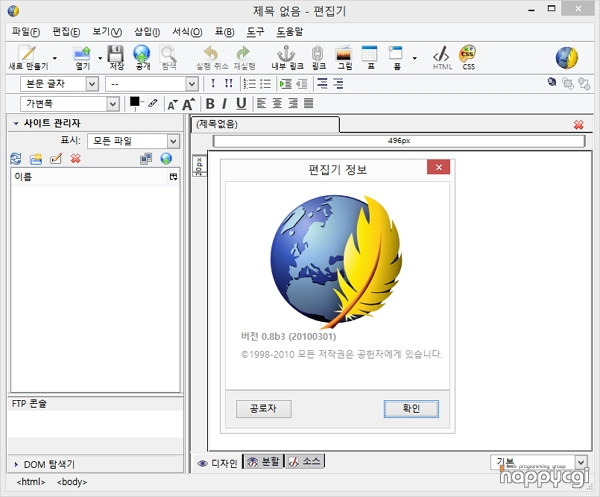Open the 삽입(I) menu
600x497 pixels.
click(147, 32)
